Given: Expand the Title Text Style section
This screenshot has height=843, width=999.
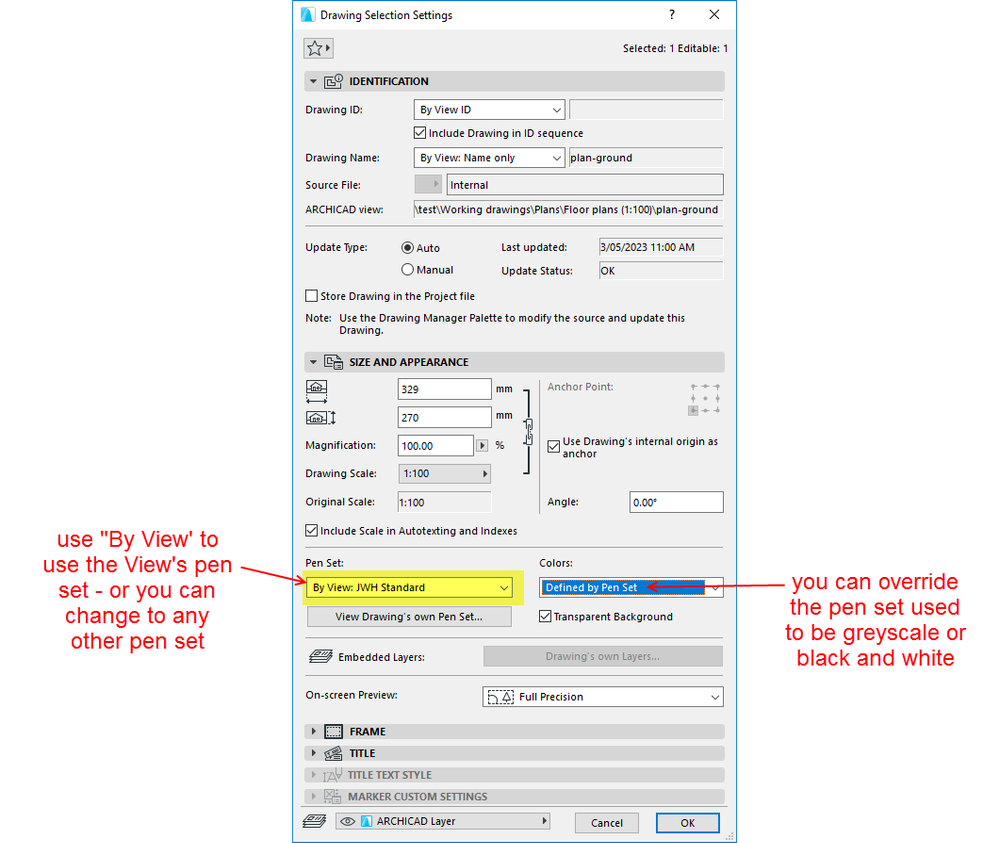Looking at the screenshot, I should [x=313, y=775].
